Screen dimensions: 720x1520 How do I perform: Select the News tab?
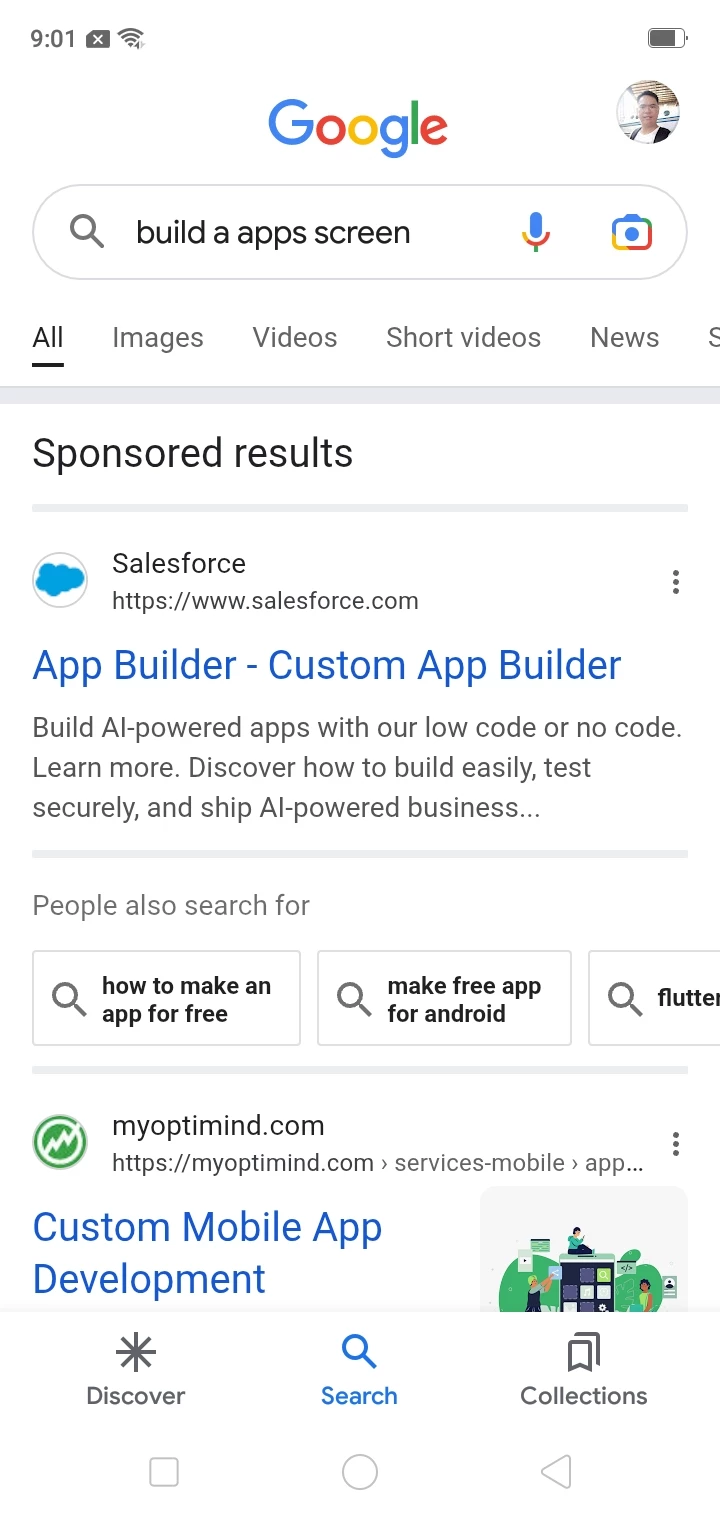pos(624,338)
